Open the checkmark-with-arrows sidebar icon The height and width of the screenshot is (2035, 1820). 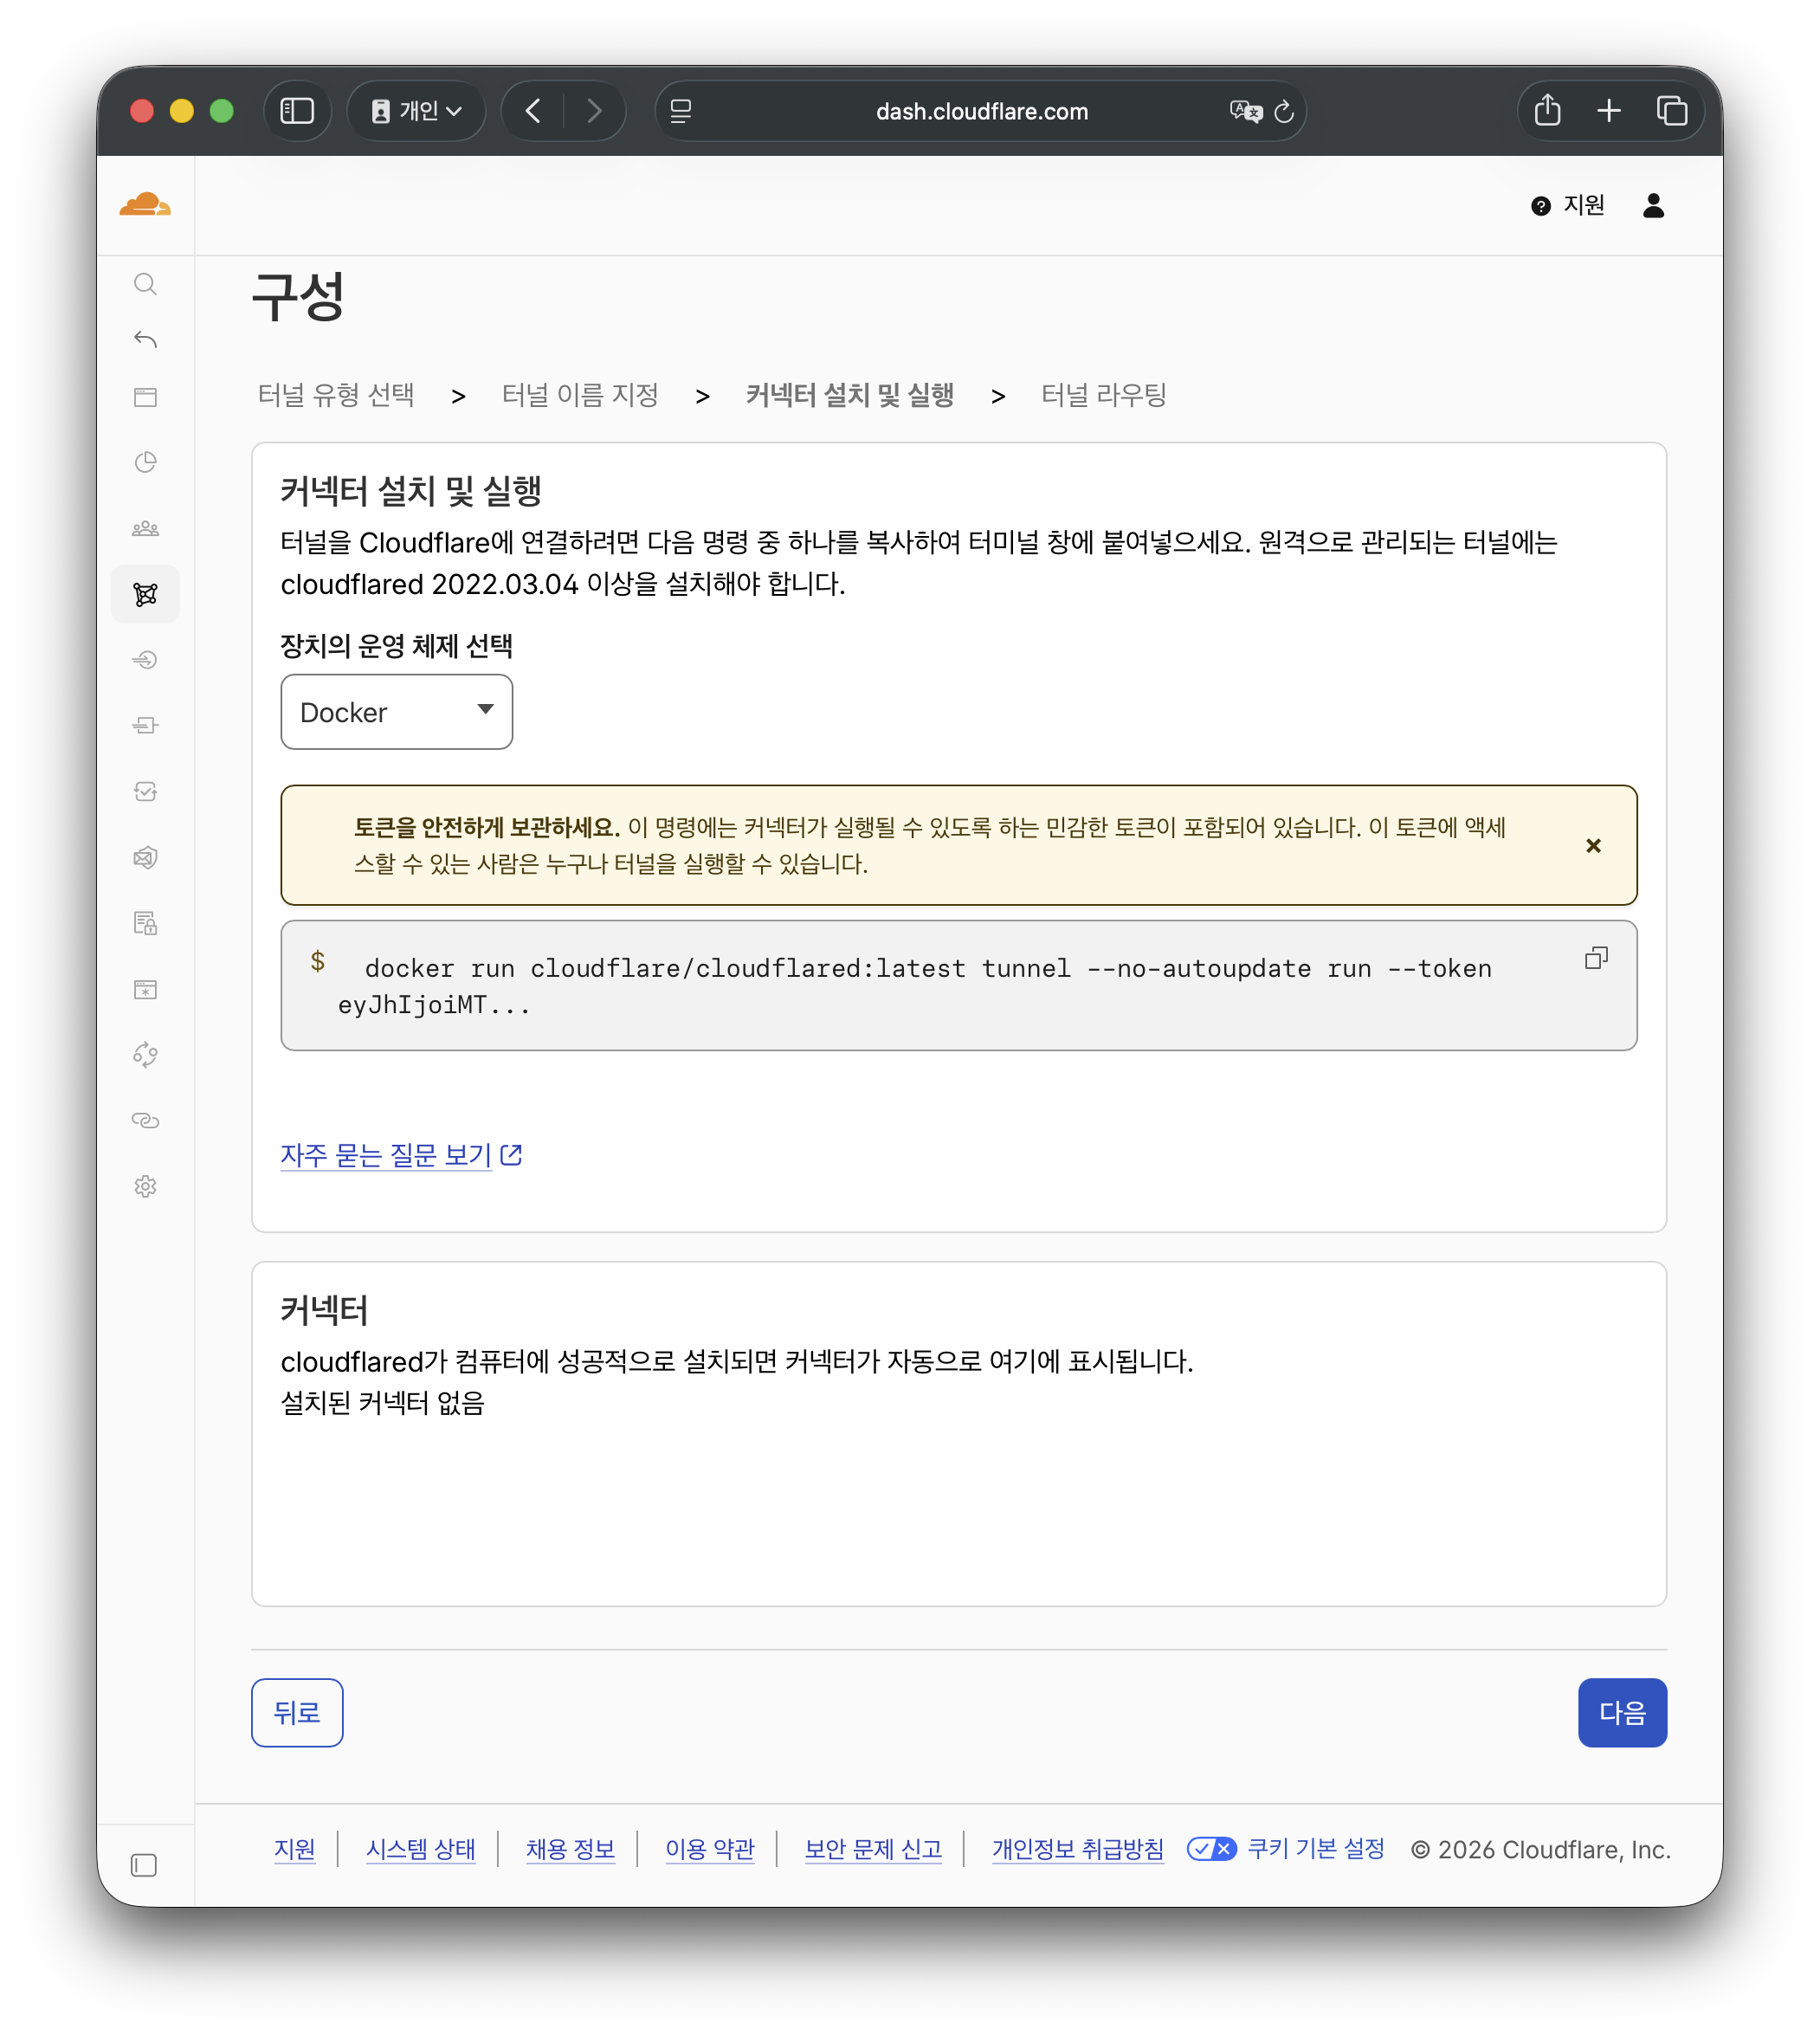pos(145,792)
